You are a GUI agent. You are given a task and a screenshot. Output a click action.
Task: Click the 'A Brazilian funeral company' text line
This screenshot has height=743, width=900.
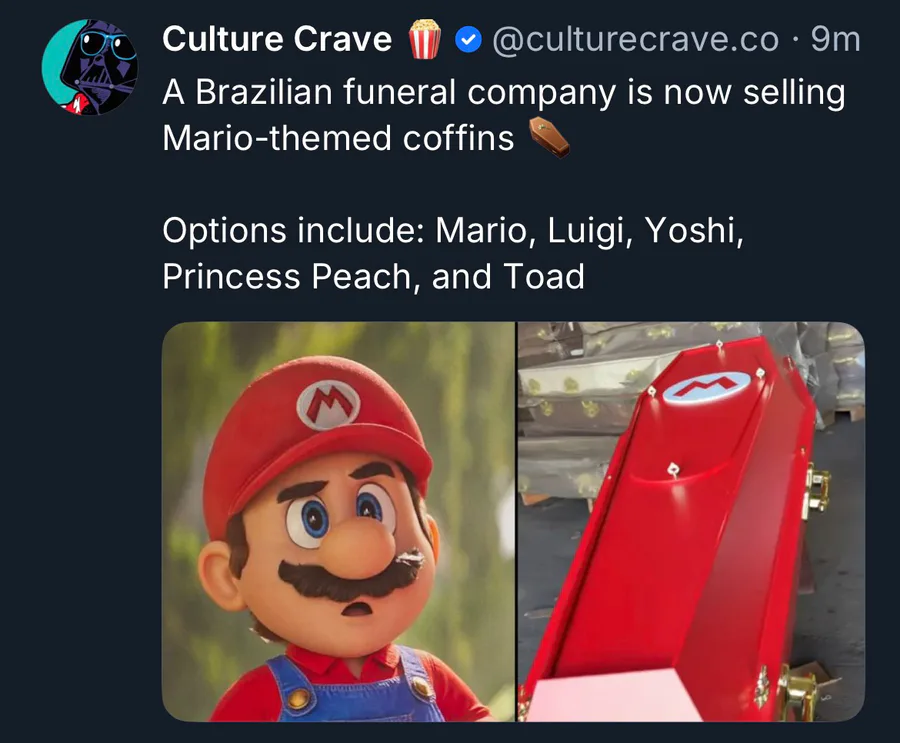click(503, 93)
